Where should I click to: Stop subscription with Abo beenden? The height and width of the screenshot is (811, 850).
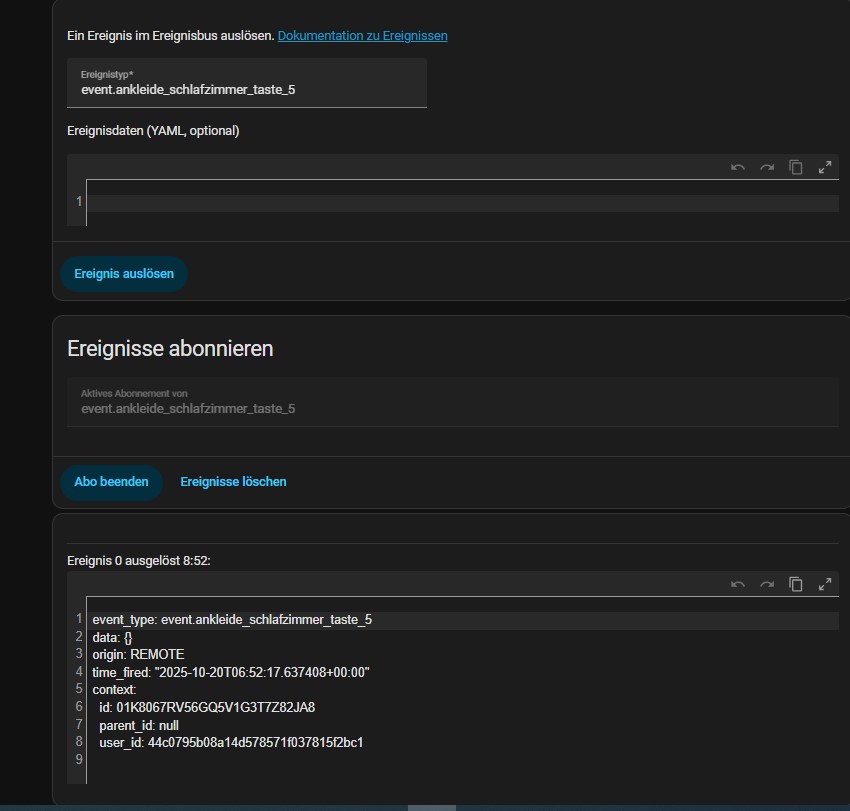pyautogui.click(x=111, y=482)
